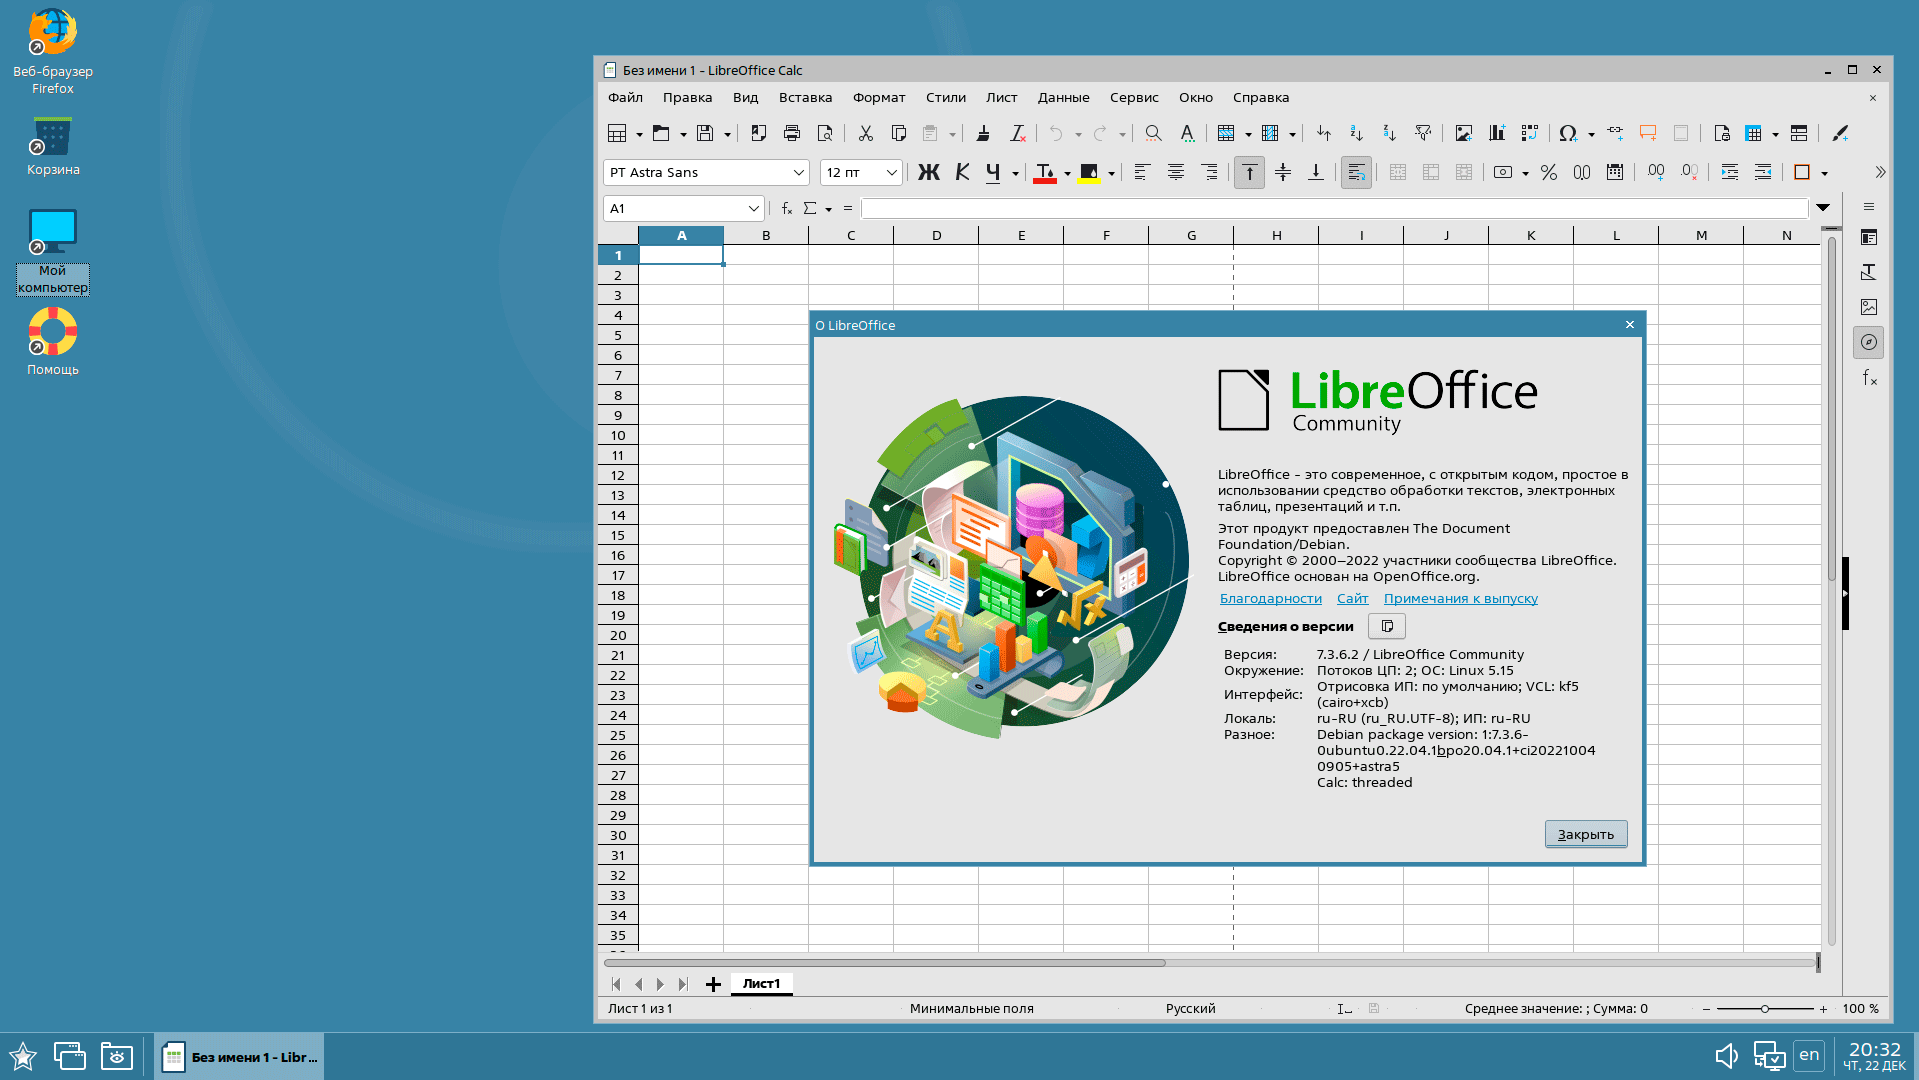Image resolution: width=1919 pixels, height=1080 pixels.
Task: Click the Special Character omega icon
Action: [1568, 133]
